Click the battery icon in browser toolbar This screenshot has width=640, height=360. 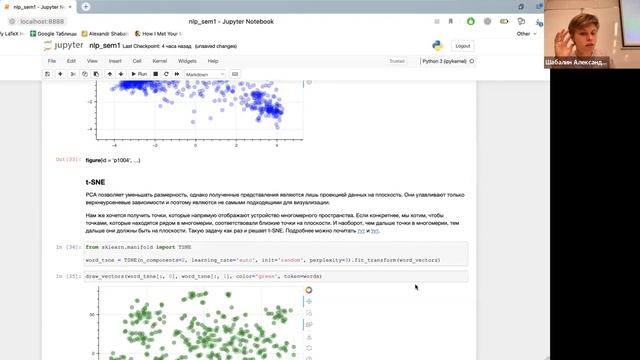pyautogui.click(x=504, y=21)
